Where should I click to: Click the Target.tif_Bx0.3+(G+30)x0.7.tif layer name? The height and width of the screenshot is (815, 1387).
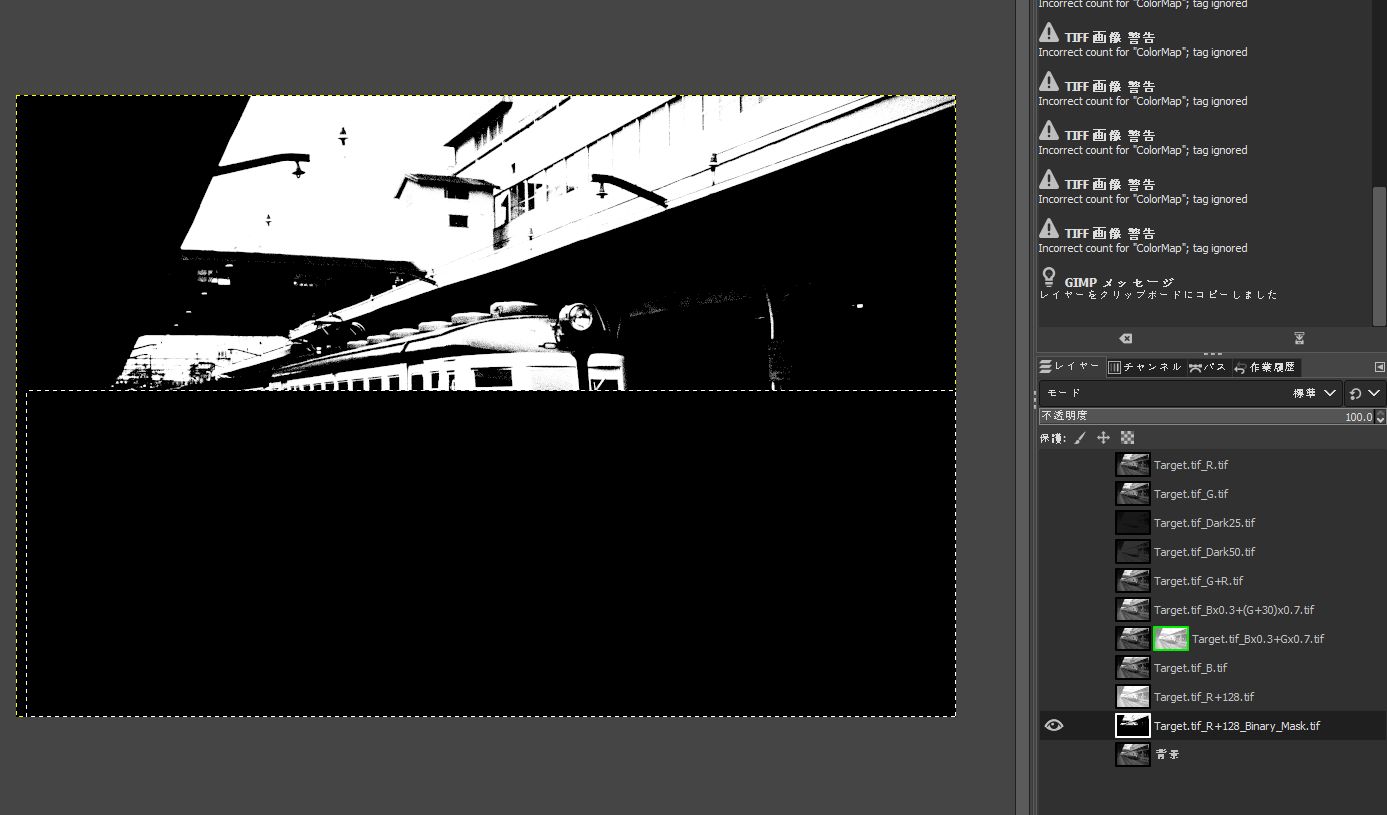pos(1234,610)
